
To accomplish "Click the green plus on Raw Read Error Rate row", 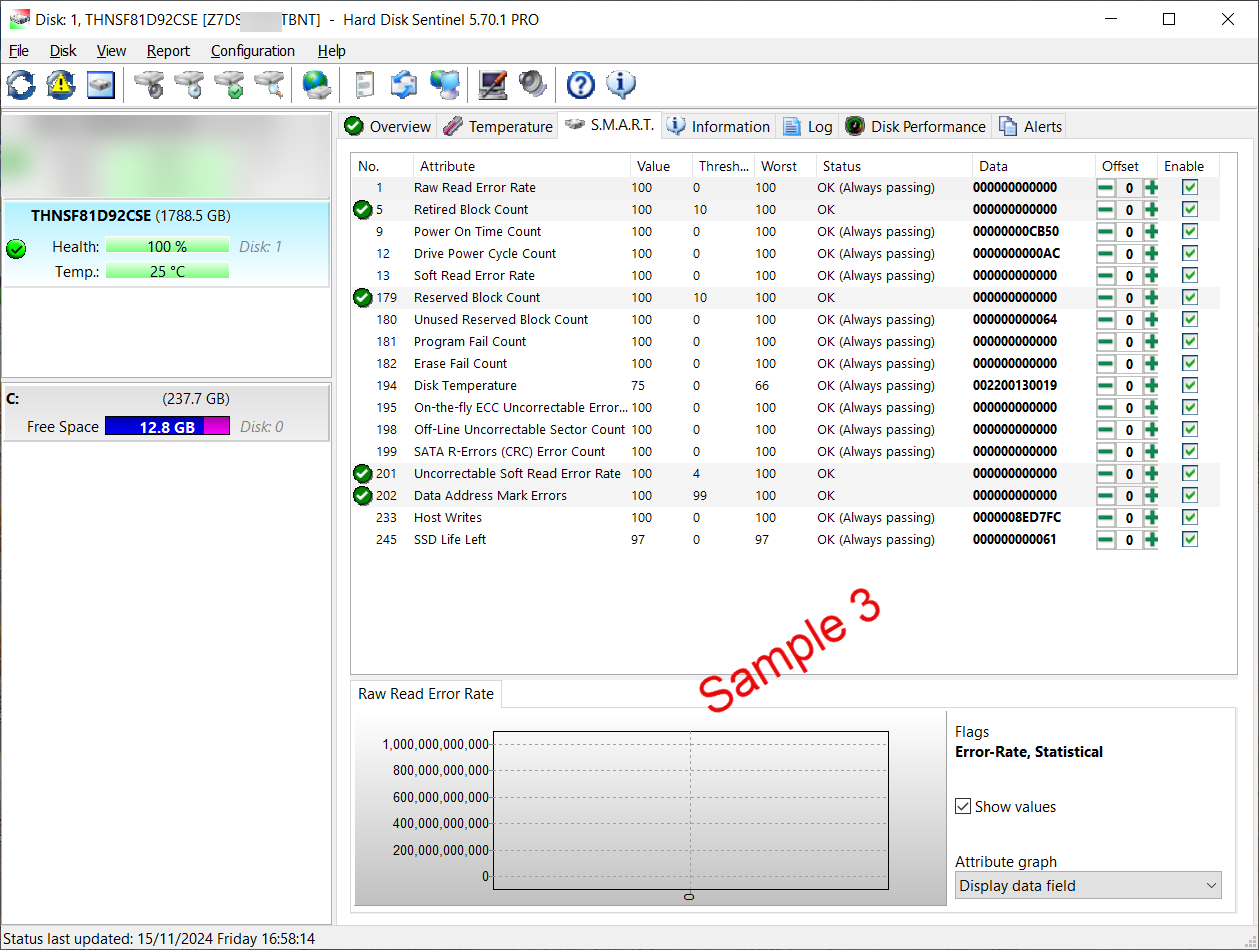I will tap(1151, 187).
